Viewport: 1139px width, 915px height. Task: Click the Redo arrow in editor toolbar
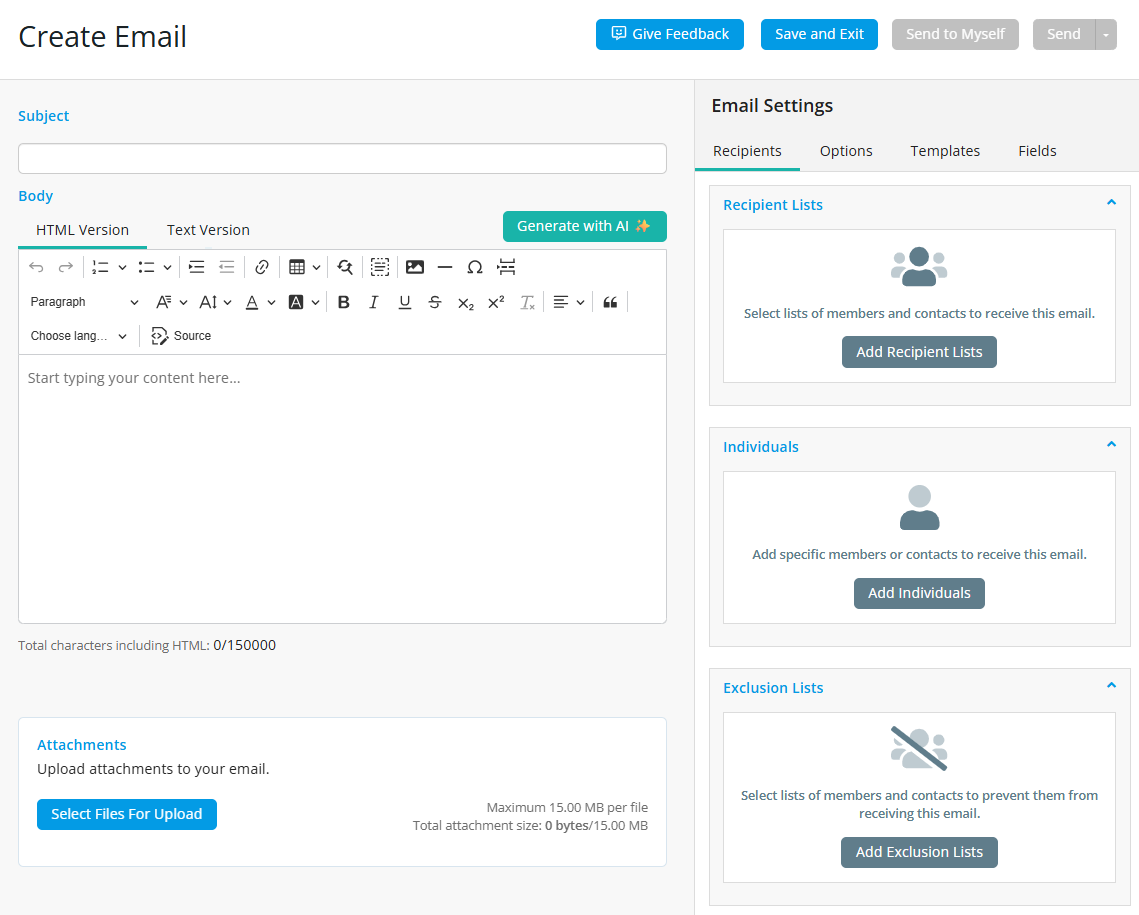pos(65,267)
